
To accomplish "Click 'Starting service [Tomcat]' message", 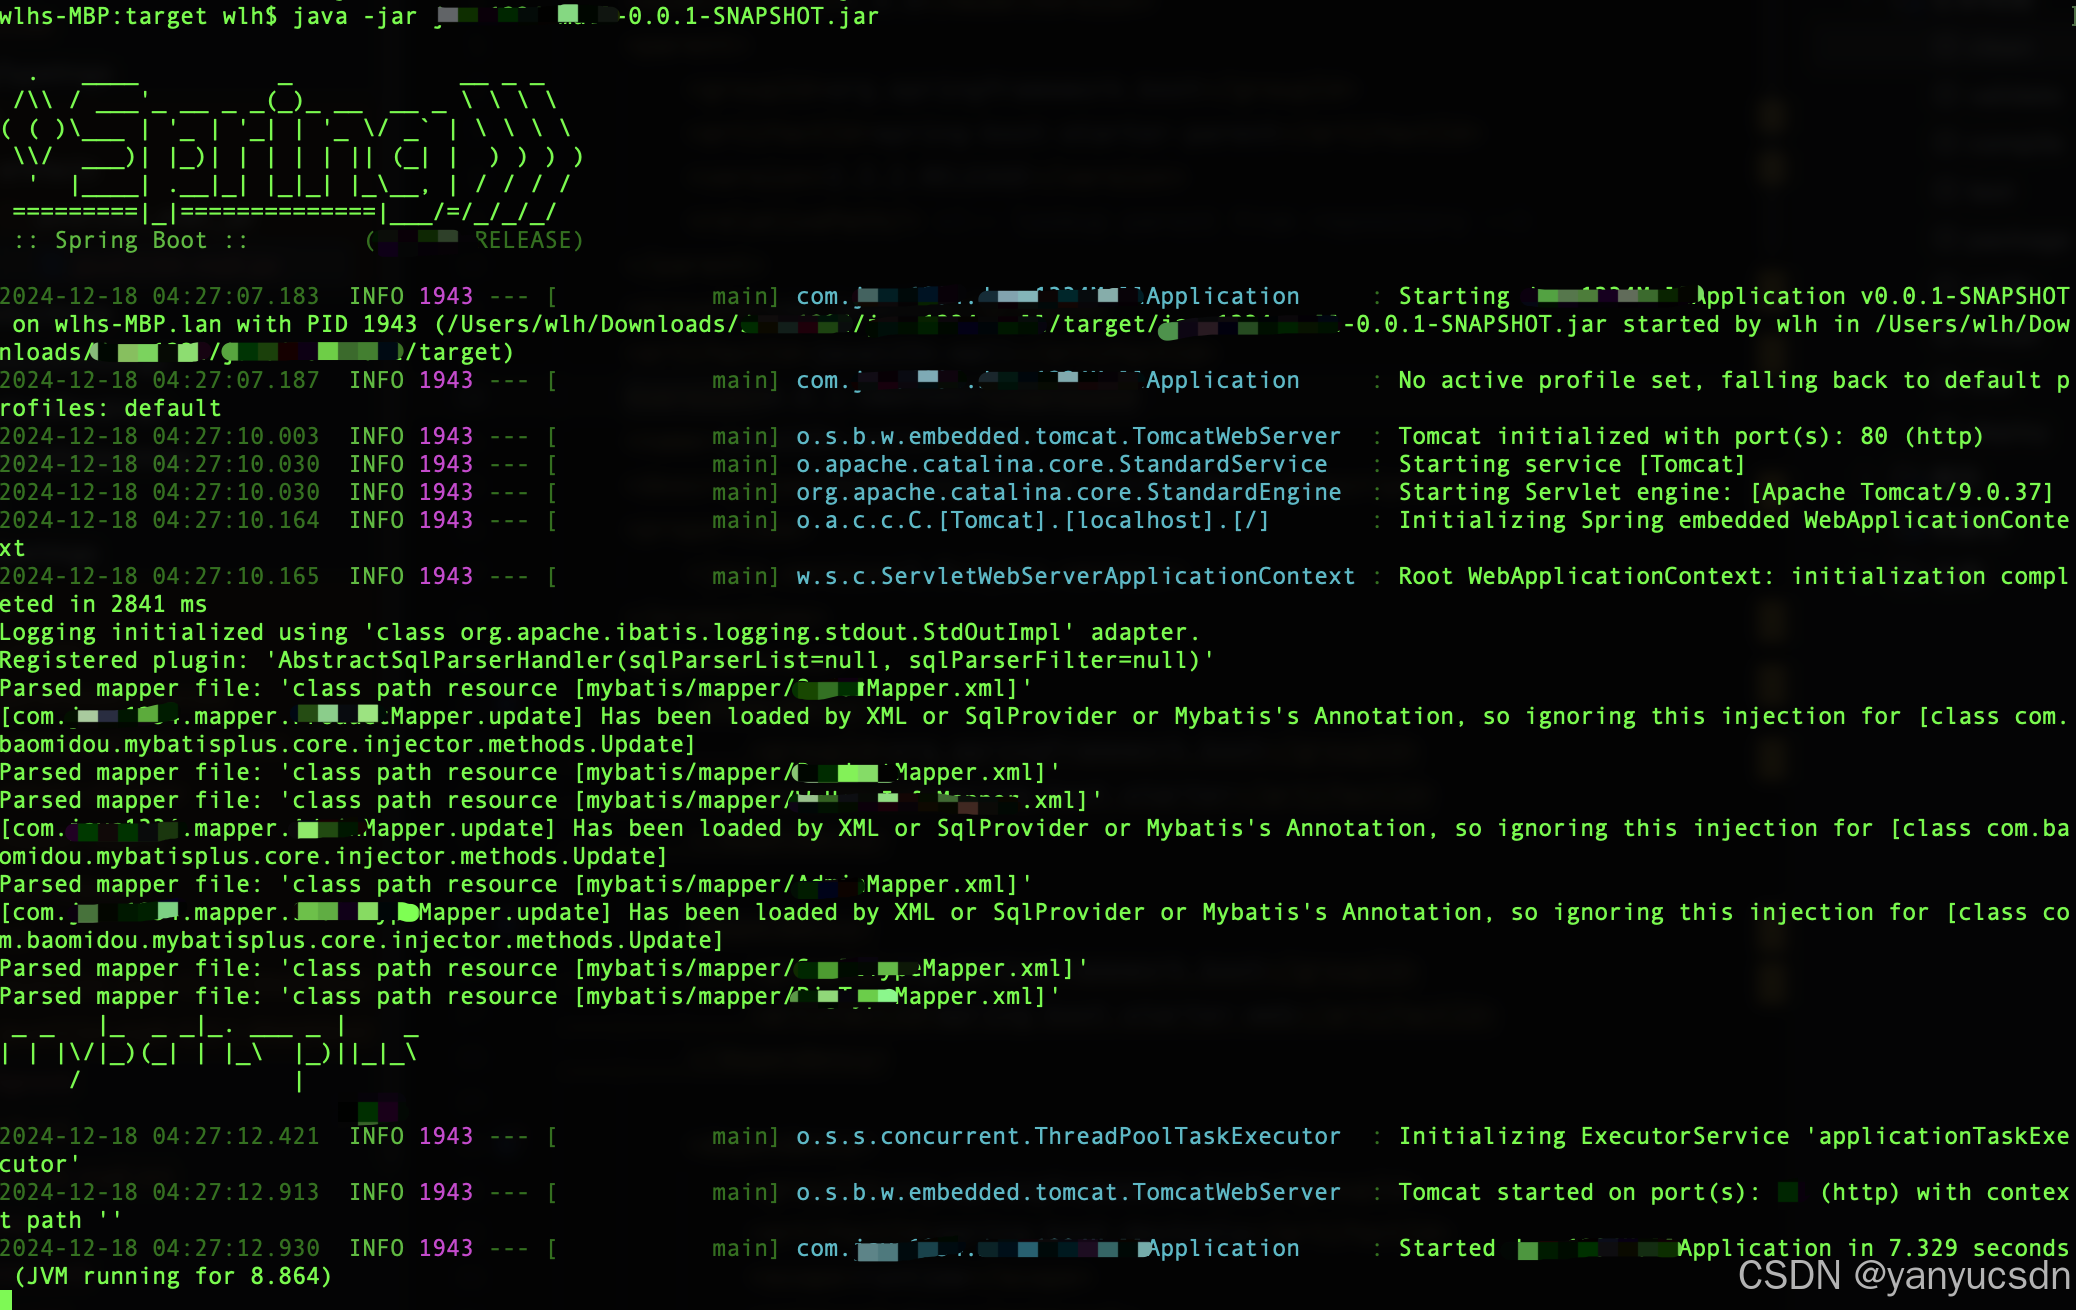I will coord(1571,465).
